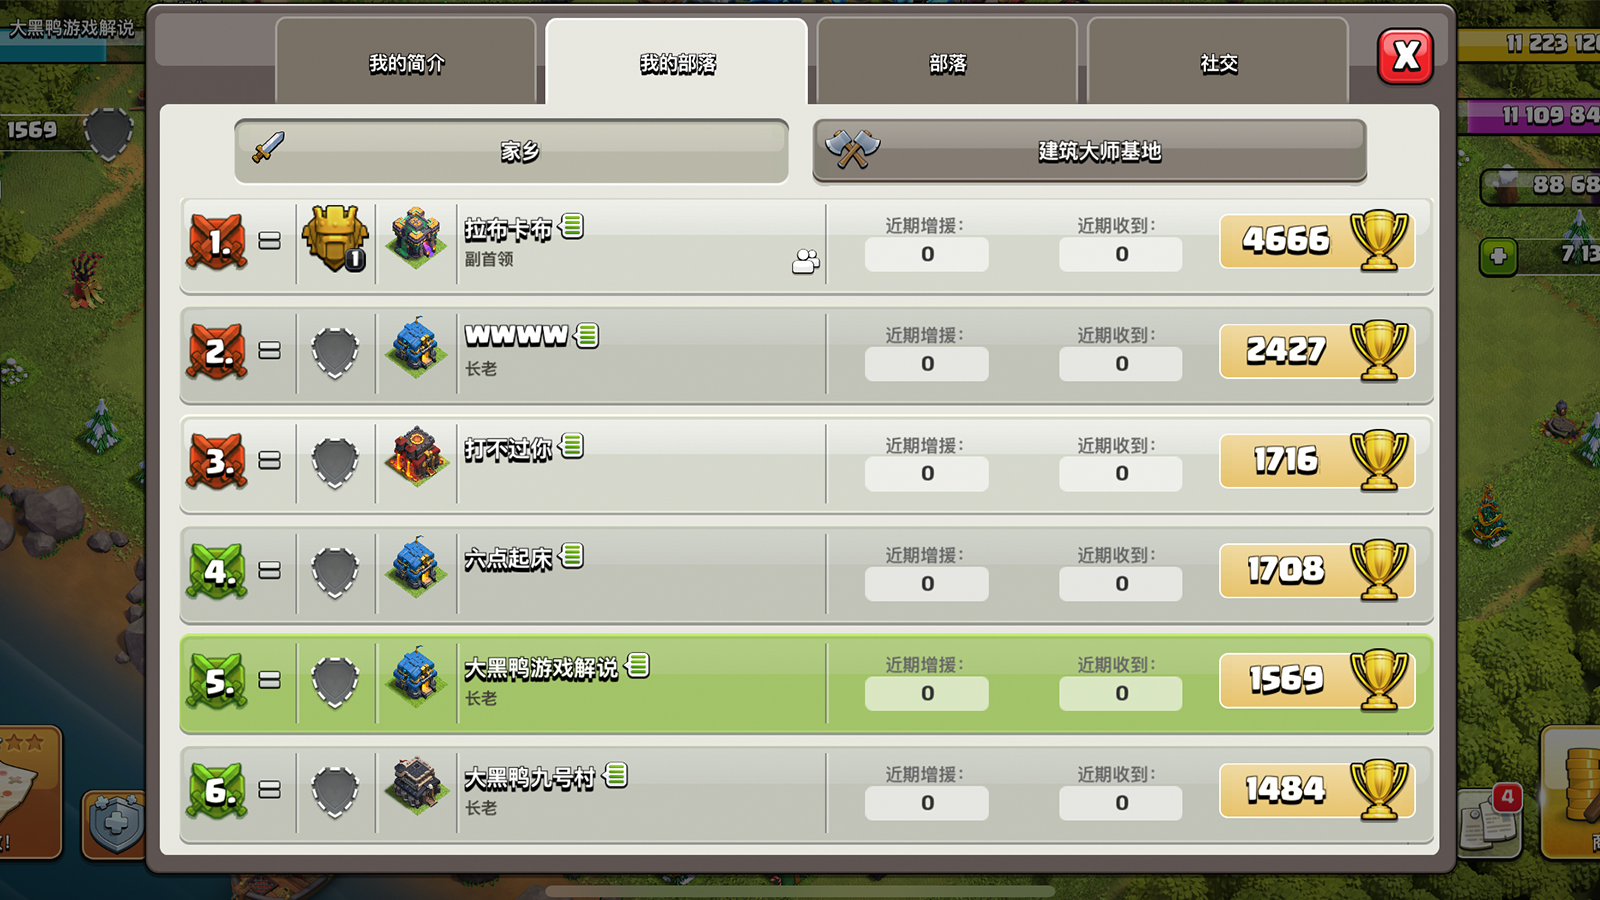Click the green plus gem button
Viewport: 1600px width, 900px height.
(x=1498, y=257)
